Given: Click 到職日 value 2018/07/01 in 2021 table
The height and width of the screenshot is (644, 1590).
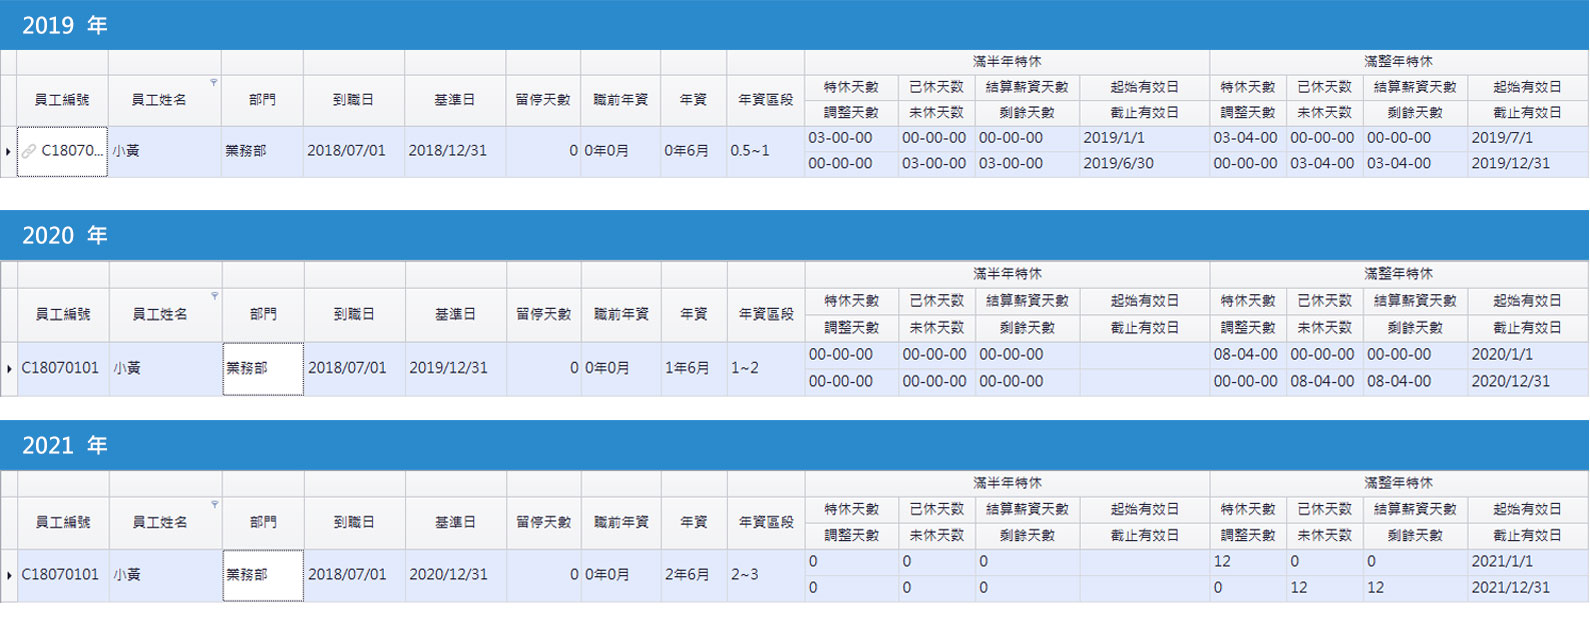Looking at the screenshot, I should (354, 576).
